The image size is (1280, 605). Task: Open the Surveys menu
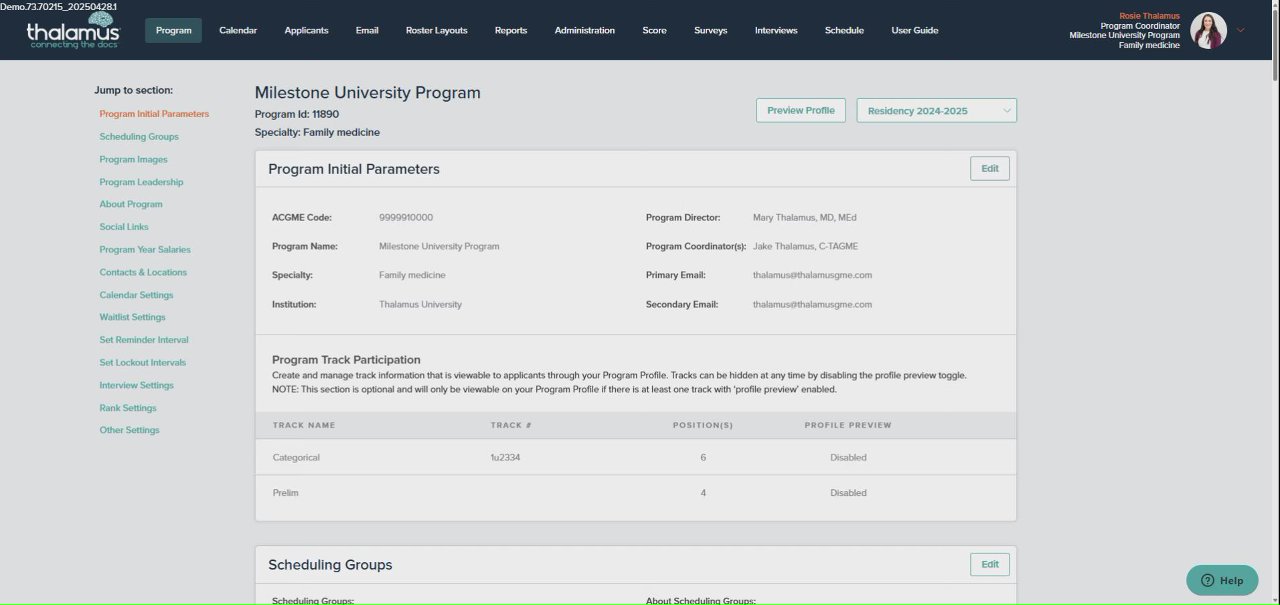pyautogui.click(x=711, y=30)
